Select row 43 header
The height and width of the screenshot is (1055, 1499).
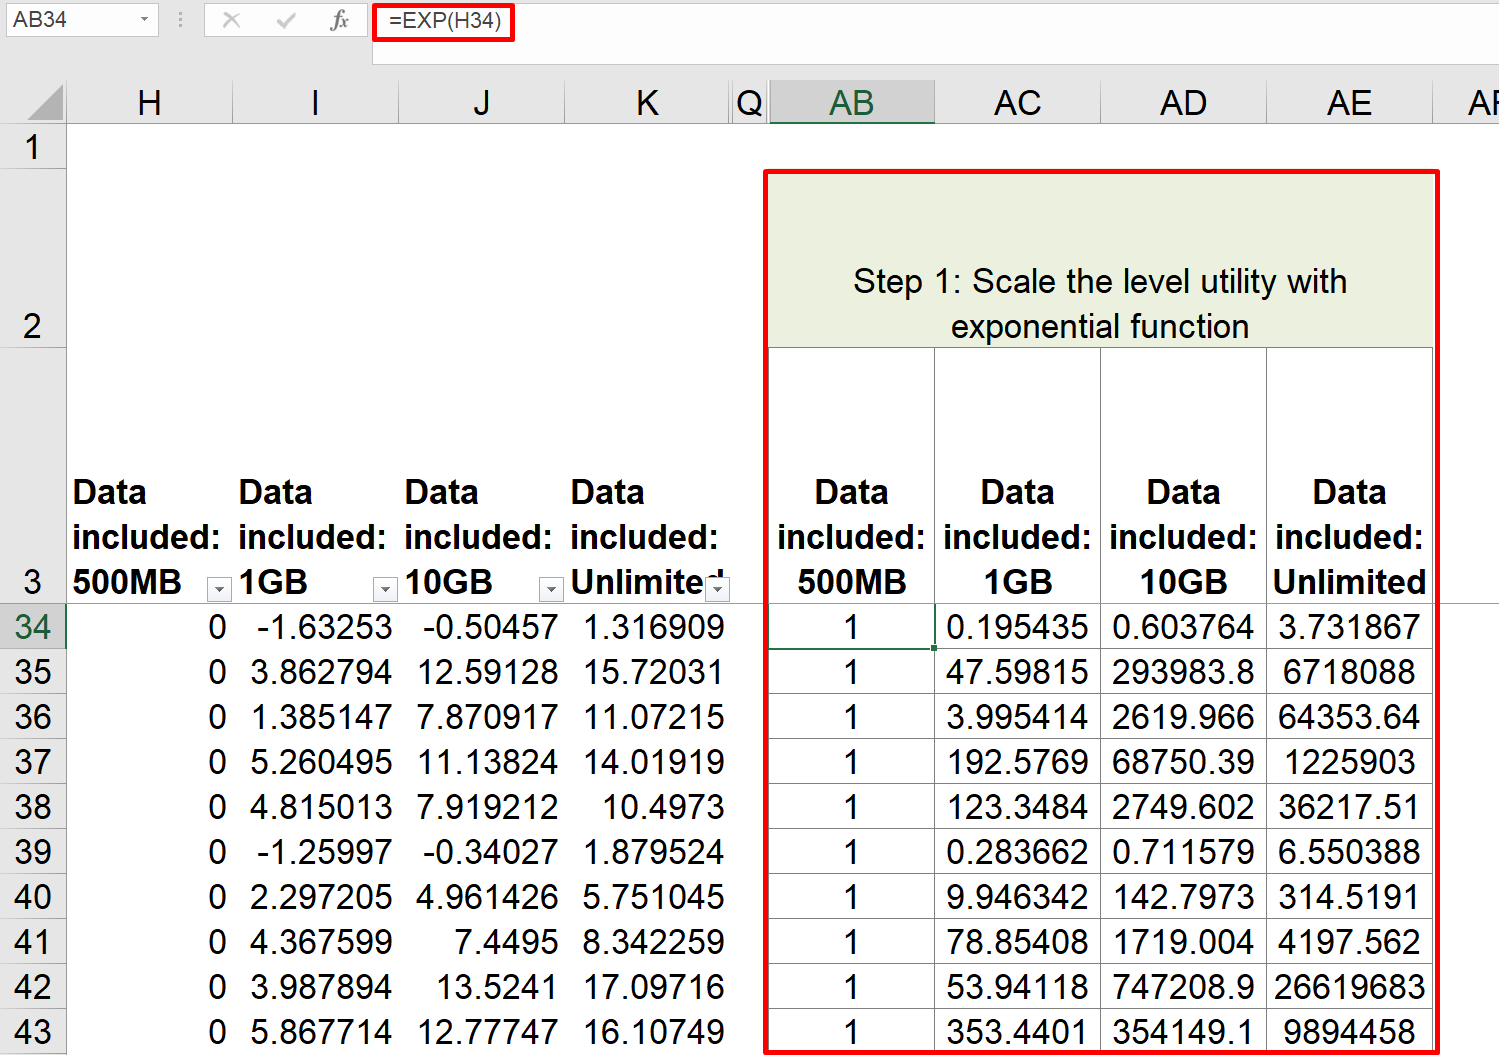tap(33, 1032)
